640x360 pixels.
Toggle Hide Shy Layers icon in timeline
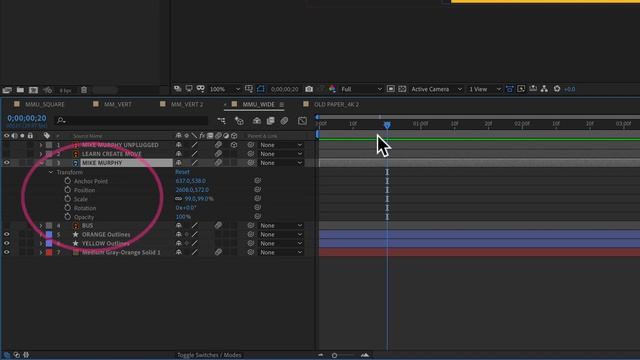(x=257, y=120)
